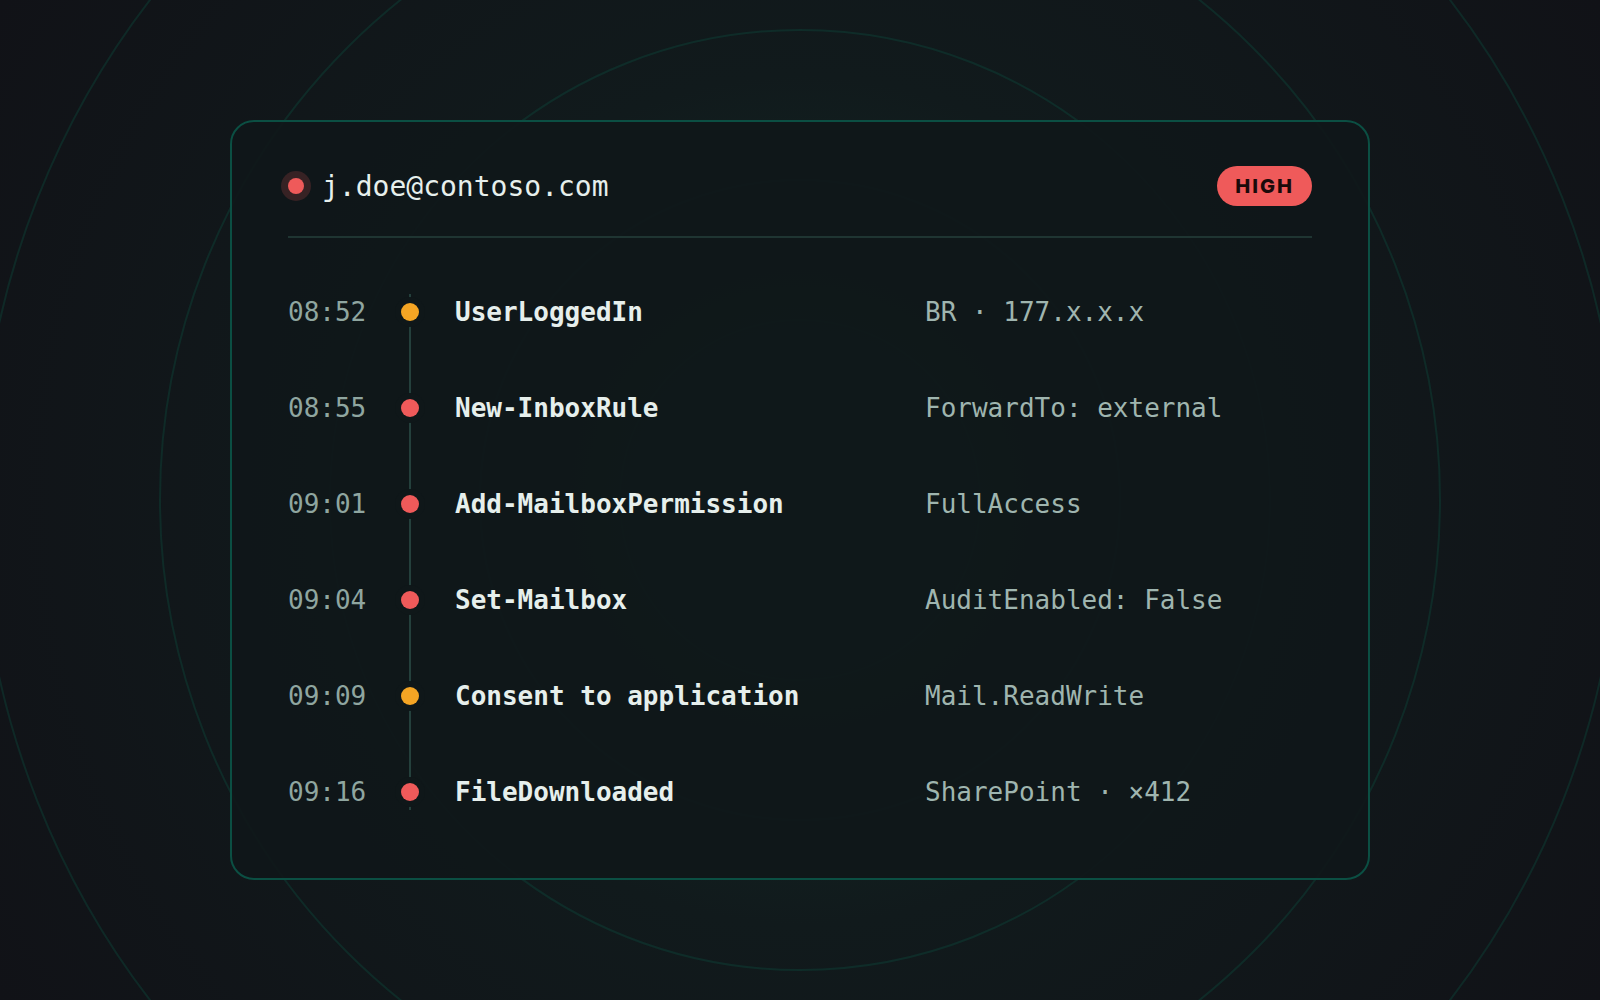1600x1000 pixels.
Task: Open the UserLoggedIn event
Action: click(x=549, y=312)
